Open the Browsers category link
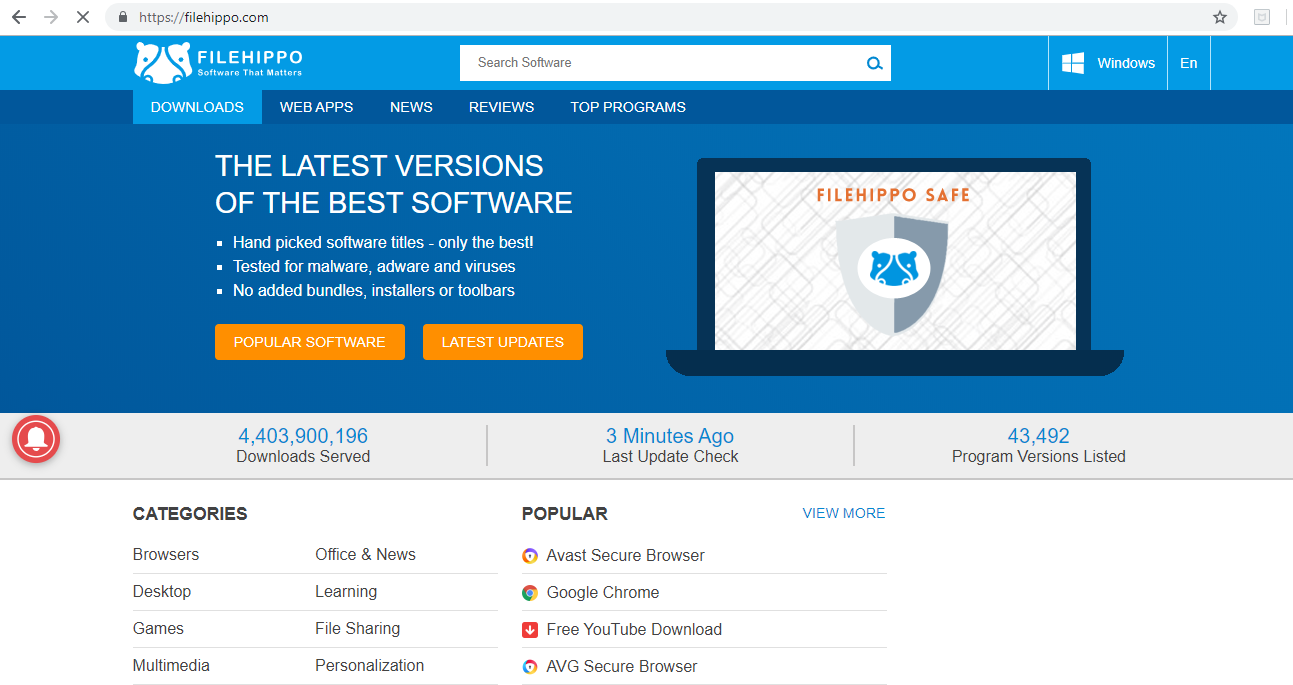 coord(166,555)
